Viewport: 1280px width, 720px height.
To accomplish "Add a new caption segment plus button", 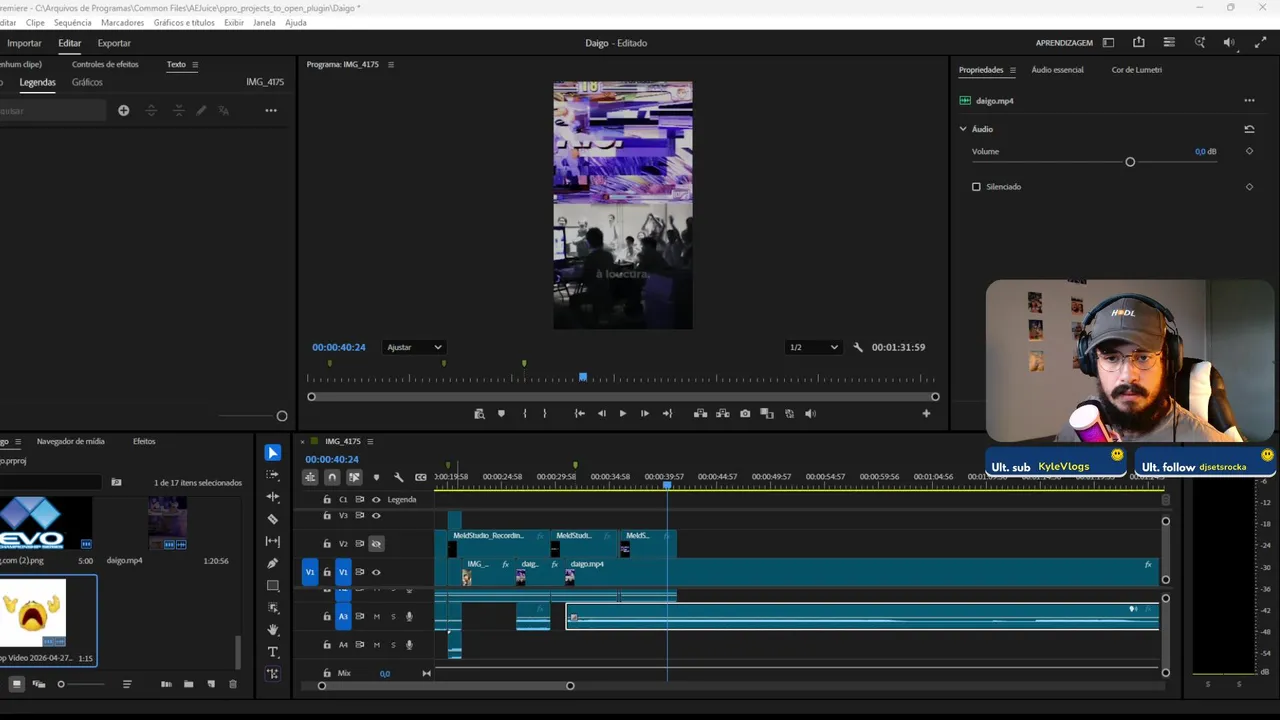I will (124, 110).
